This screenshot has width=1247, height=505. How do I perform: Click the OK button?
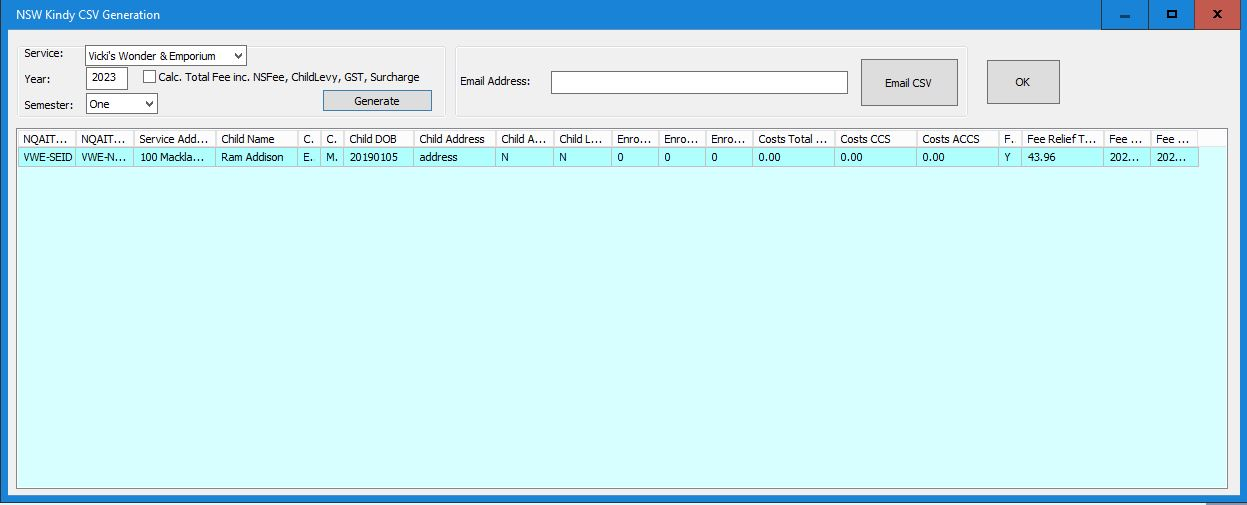[1022, 82]
